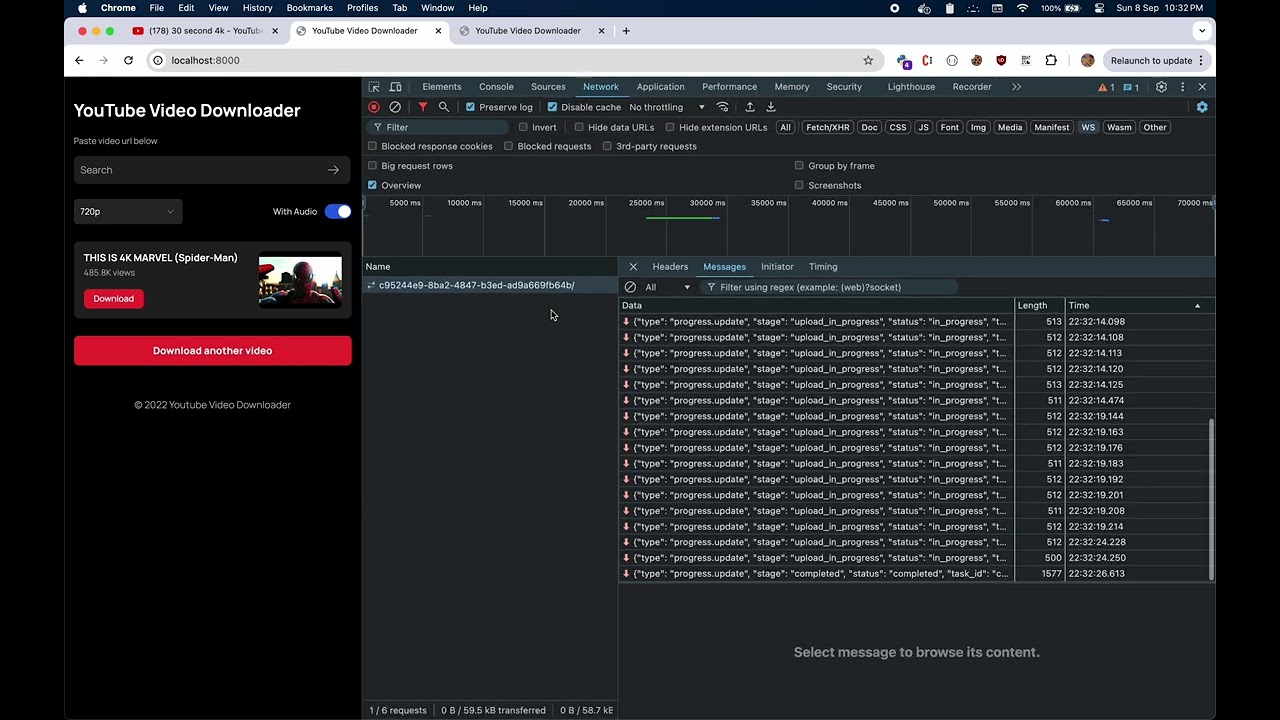The width and height of the screenshot is (1280, 720).
Task: Reload the localhost page
Action: (x=128, y=60)
